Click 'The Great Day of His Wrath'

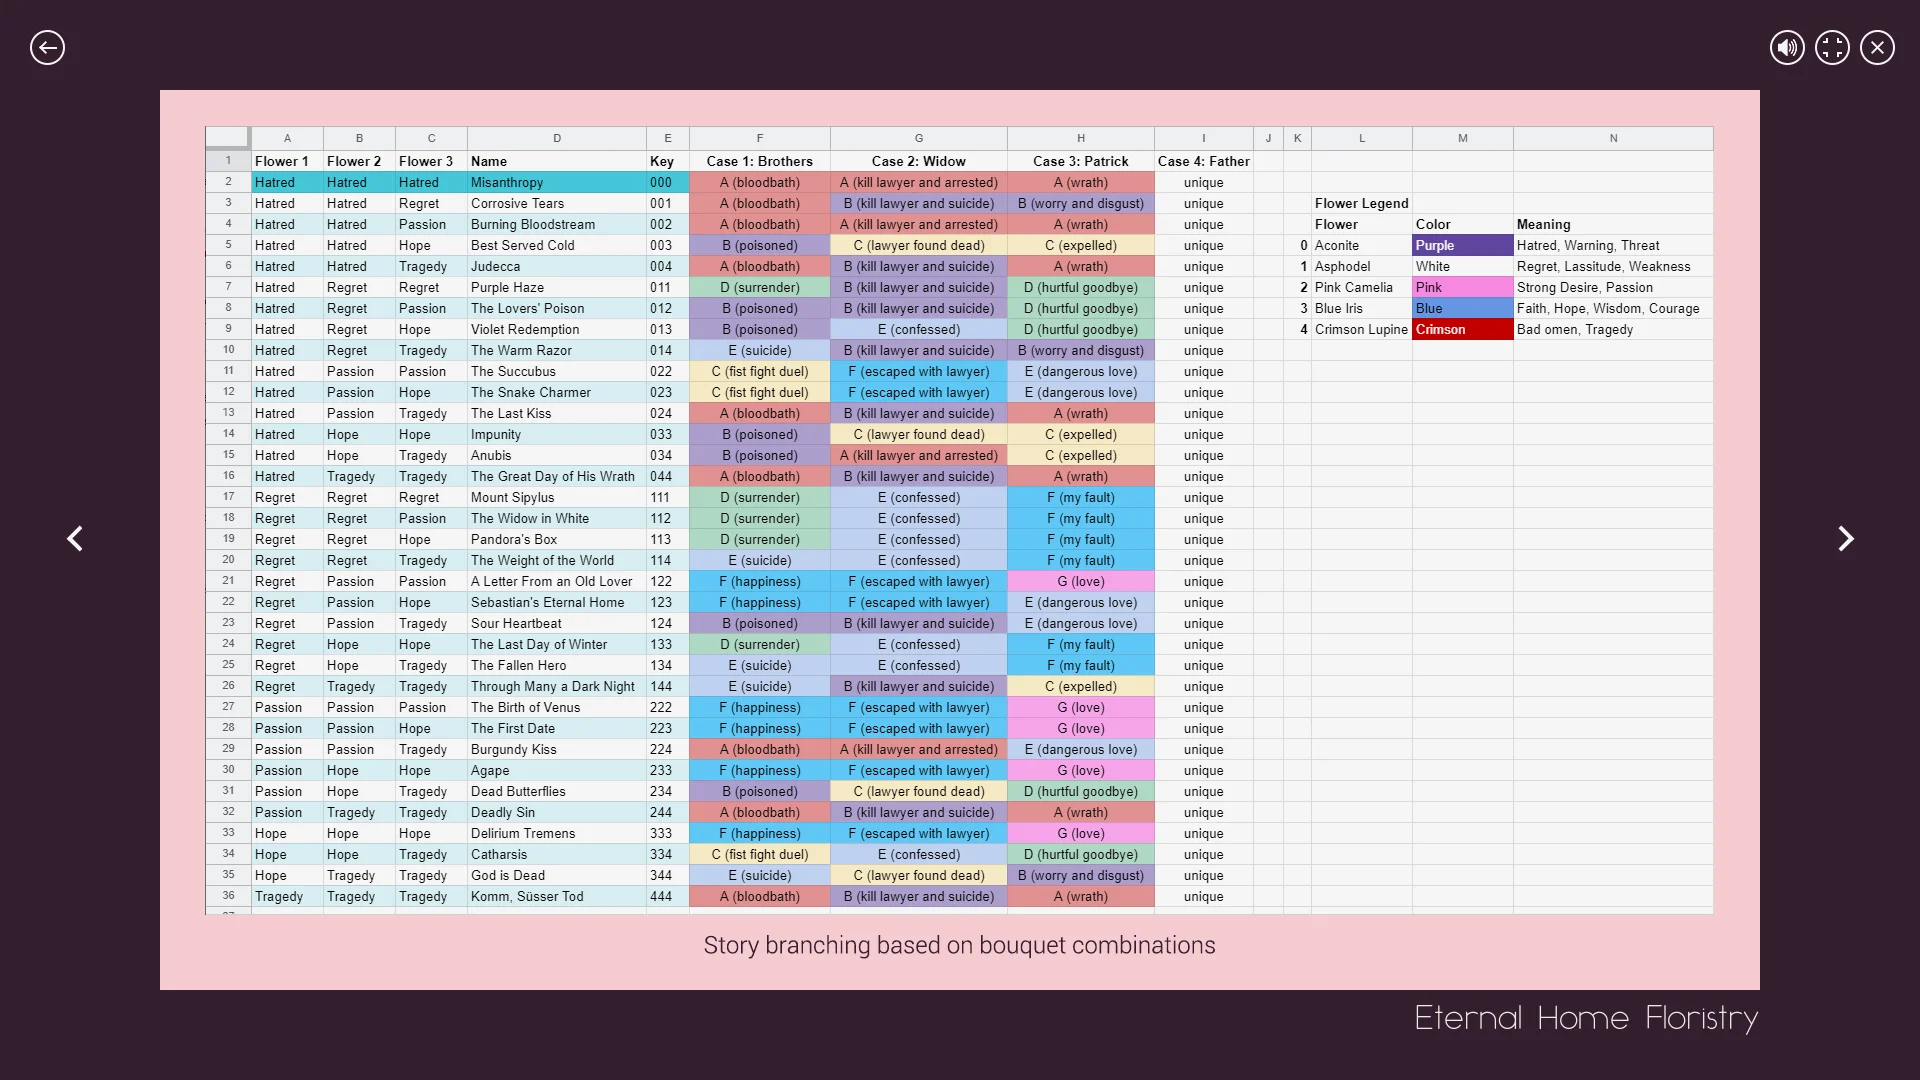click(x=556, y=476)
